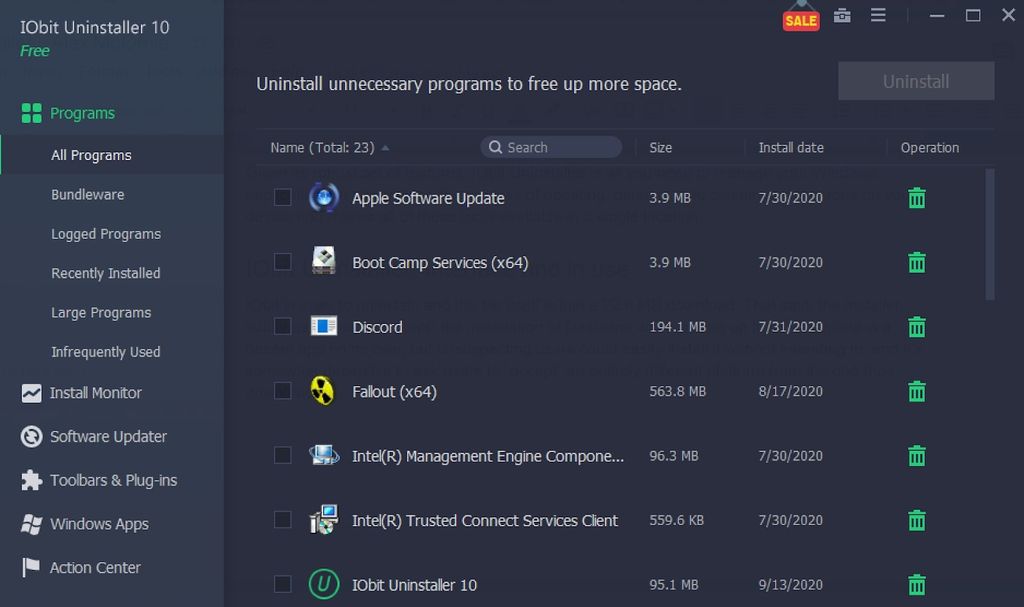
Task: Uninstall Fallout using its trash icon
Action: [x=916, y=391]
